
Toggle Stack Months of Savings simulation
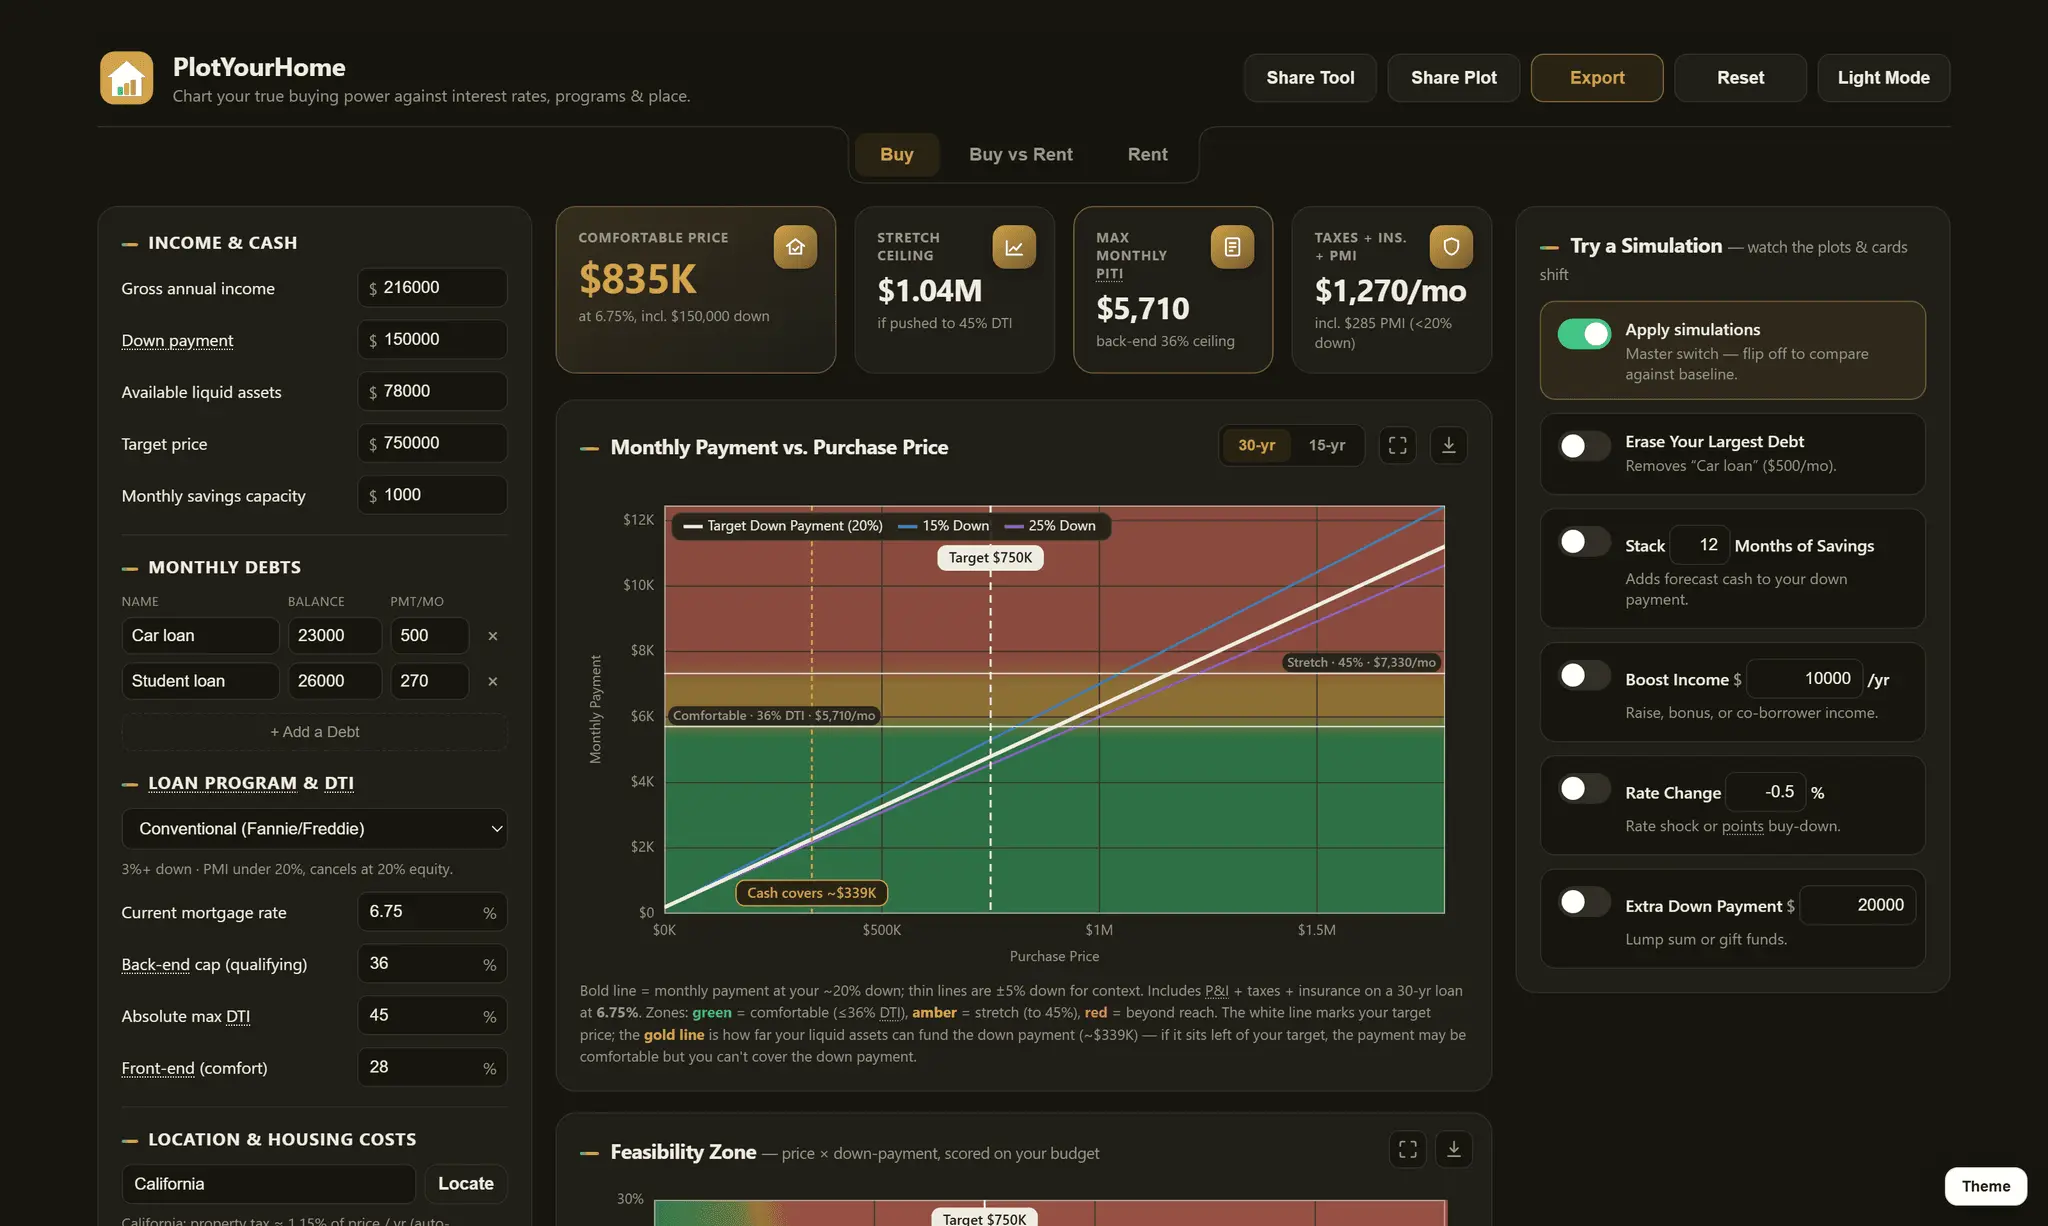point(1584,541)
